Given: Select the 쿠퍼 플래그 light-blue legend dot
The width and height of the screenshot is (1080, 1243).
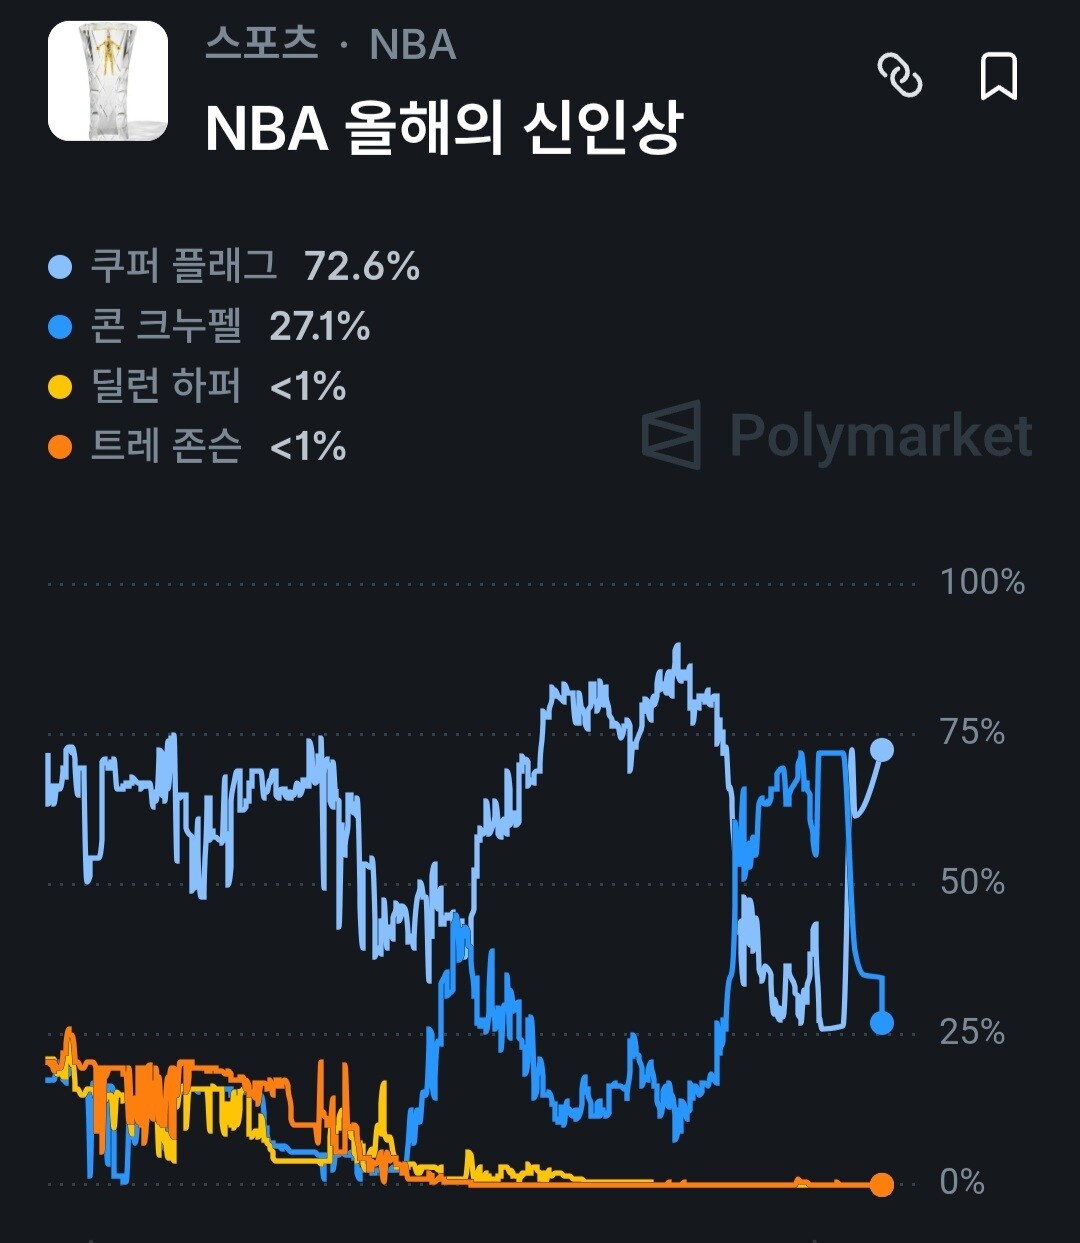Looking at the screenshot, I should pos(60,267).
